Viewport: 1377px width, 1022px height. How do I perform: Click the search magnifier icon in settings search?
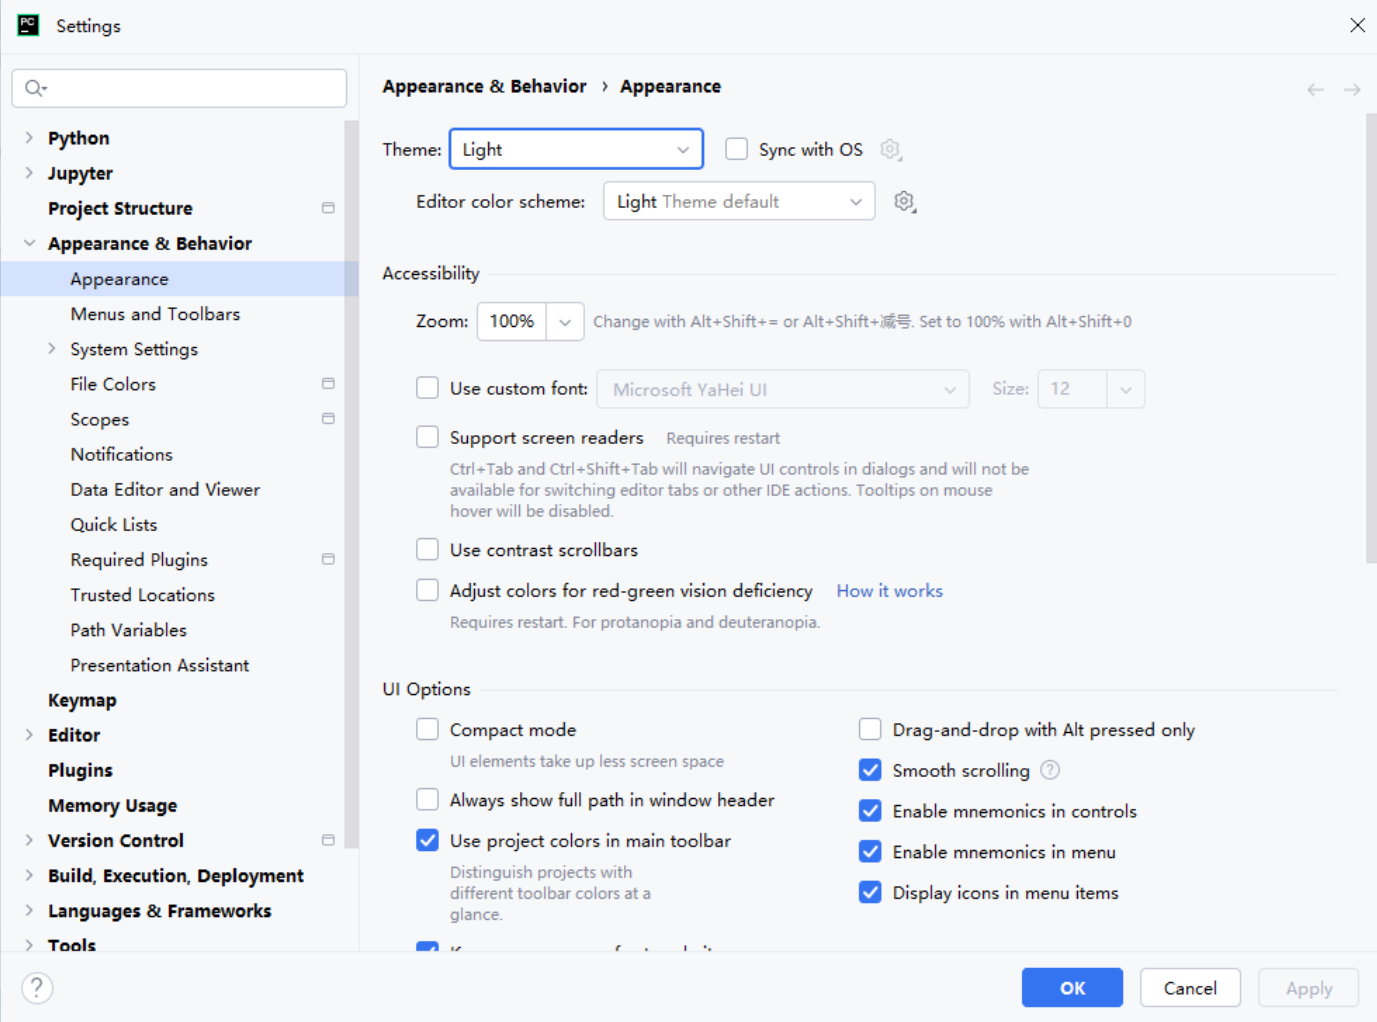[35, 88]
